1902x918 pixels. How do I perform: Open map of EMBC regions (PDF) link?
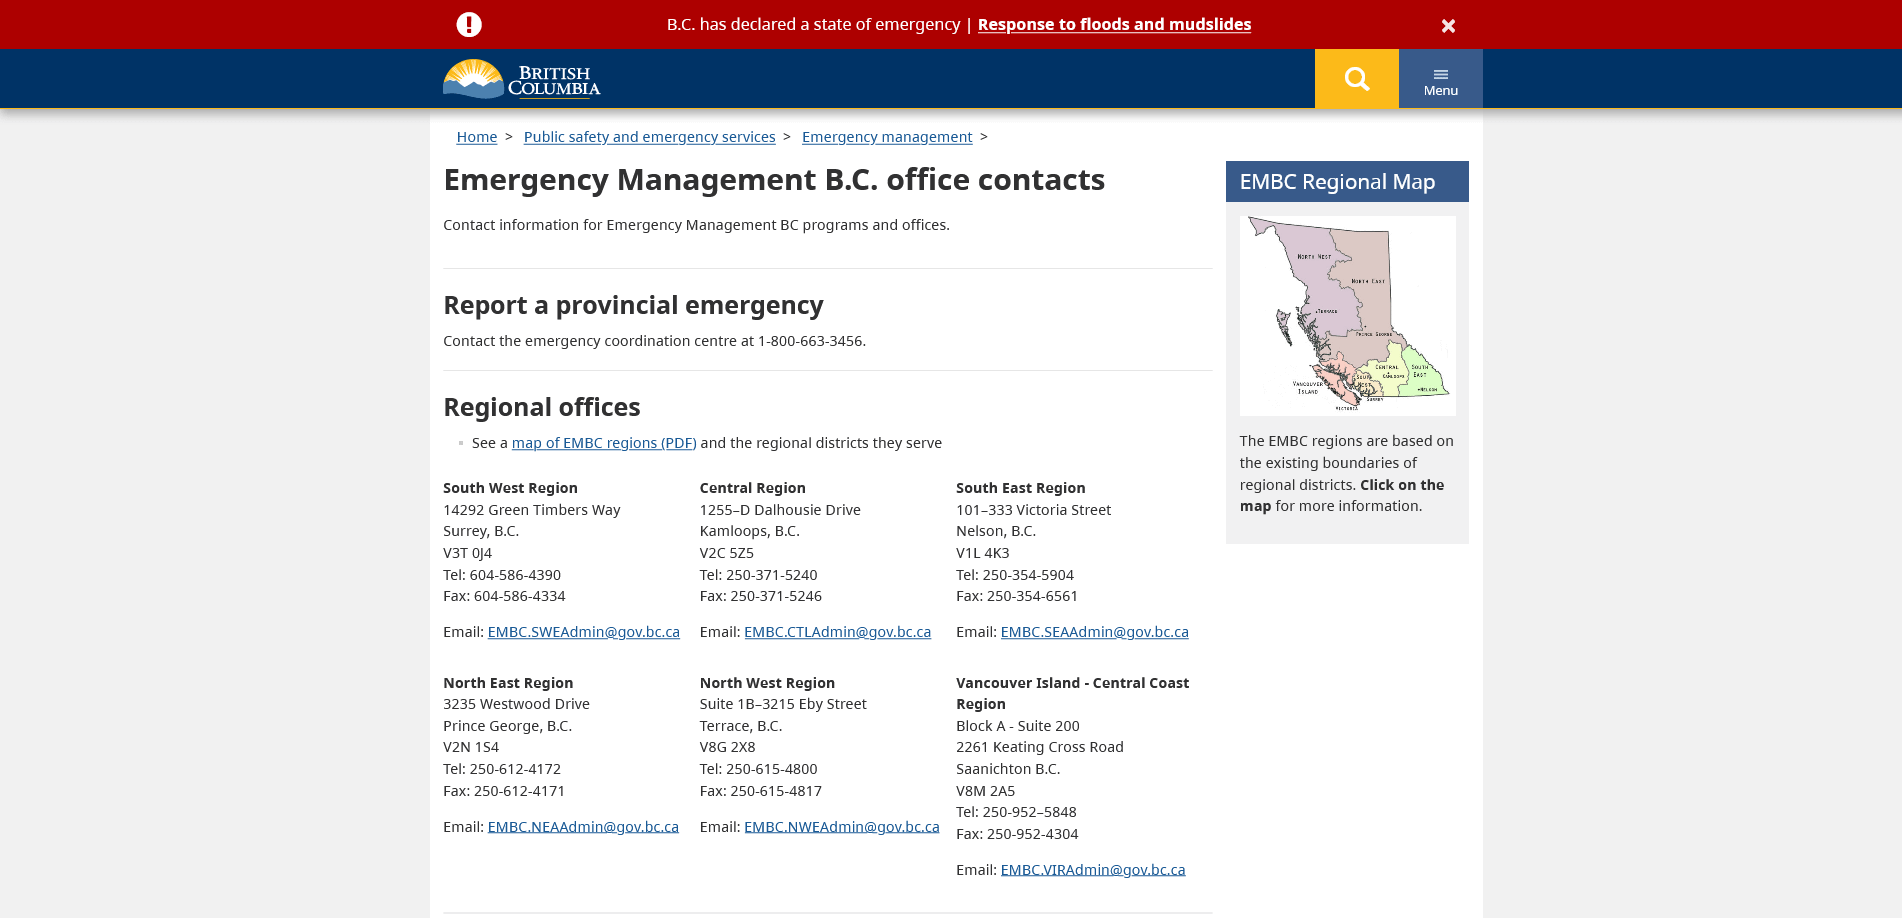coord(604,443)
